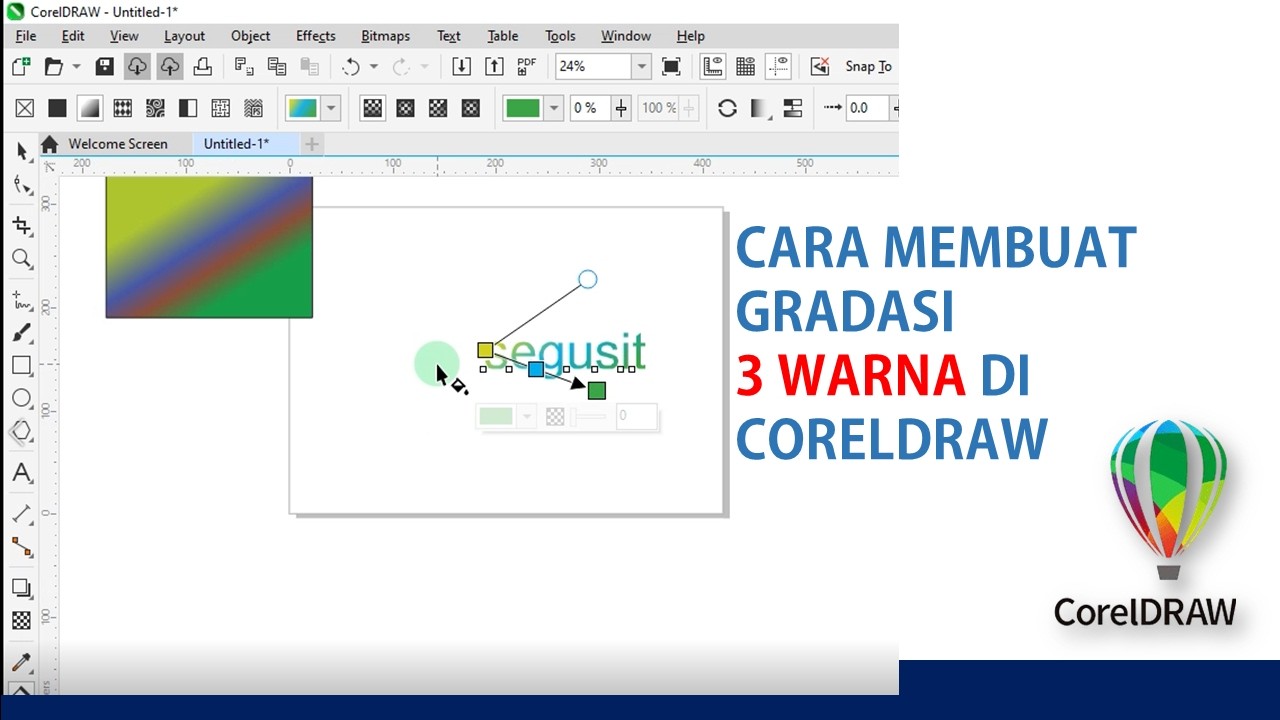Open the green node color dropdown
Viewport: 1280px width, 720px height.
tap(554, 108)
